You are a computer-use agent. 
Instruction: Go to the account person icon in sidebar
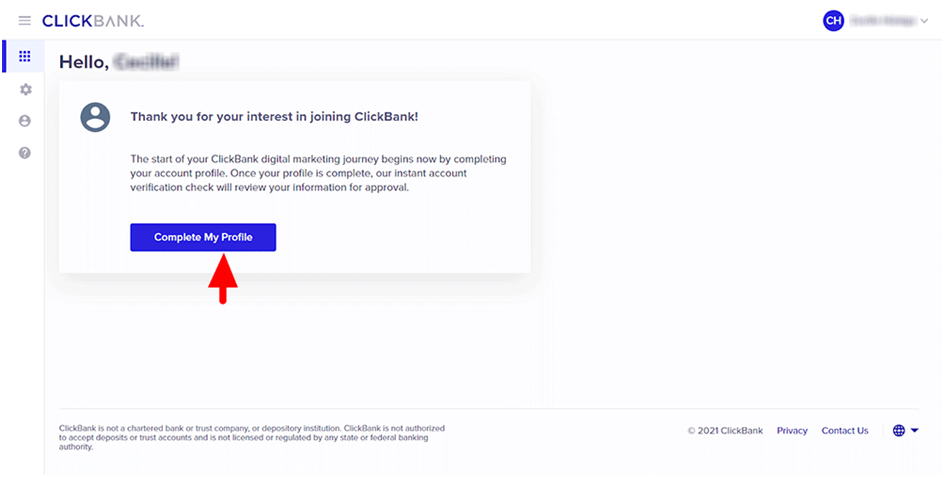point(25,121)
